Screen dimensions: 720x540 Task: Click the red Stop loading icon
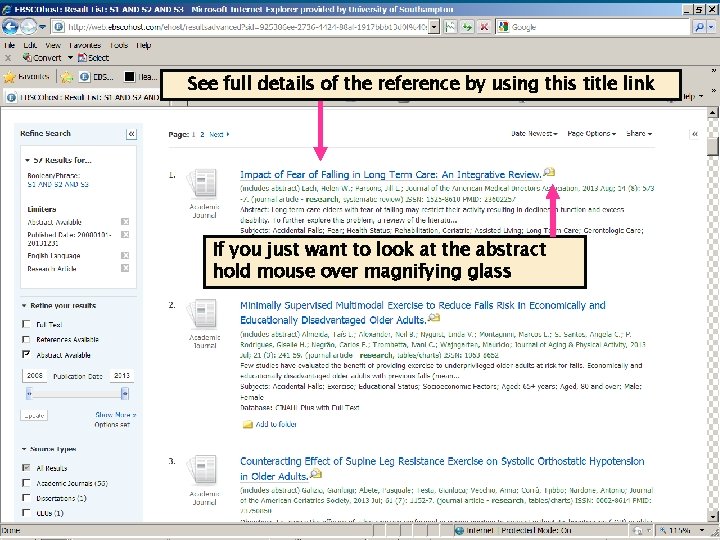coord(484,27)
